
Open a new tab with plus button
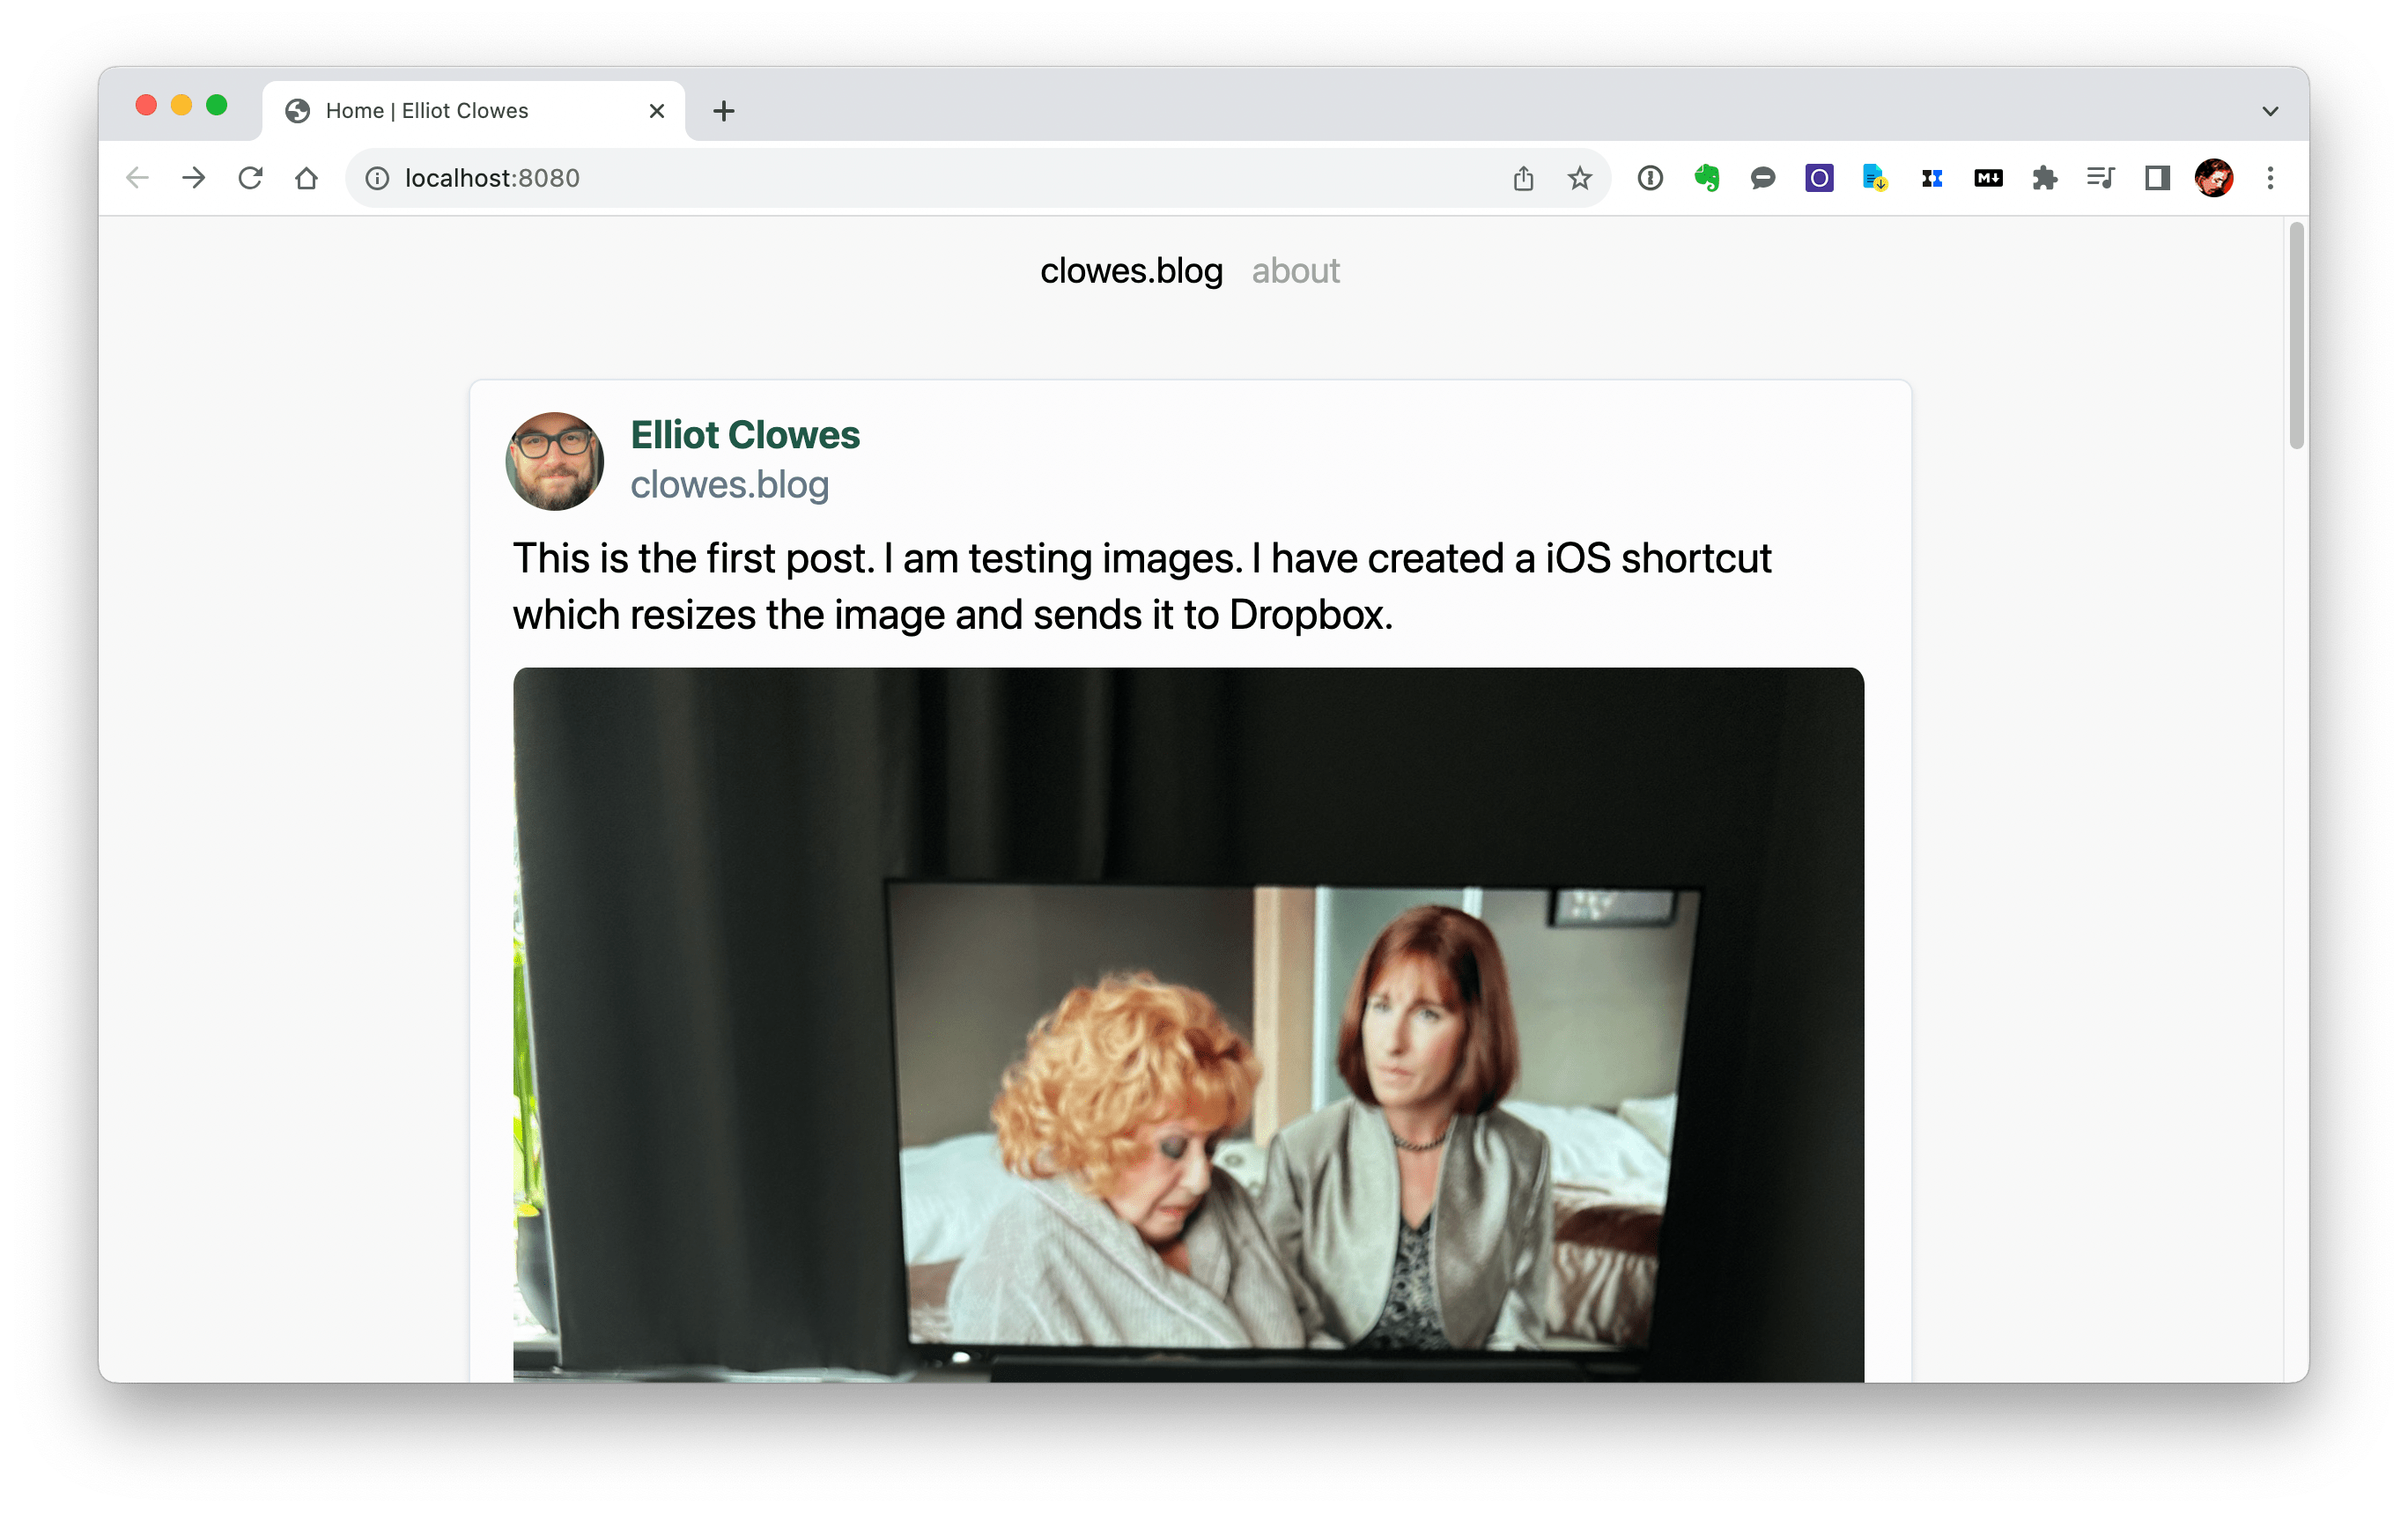(x=724, y=111)
